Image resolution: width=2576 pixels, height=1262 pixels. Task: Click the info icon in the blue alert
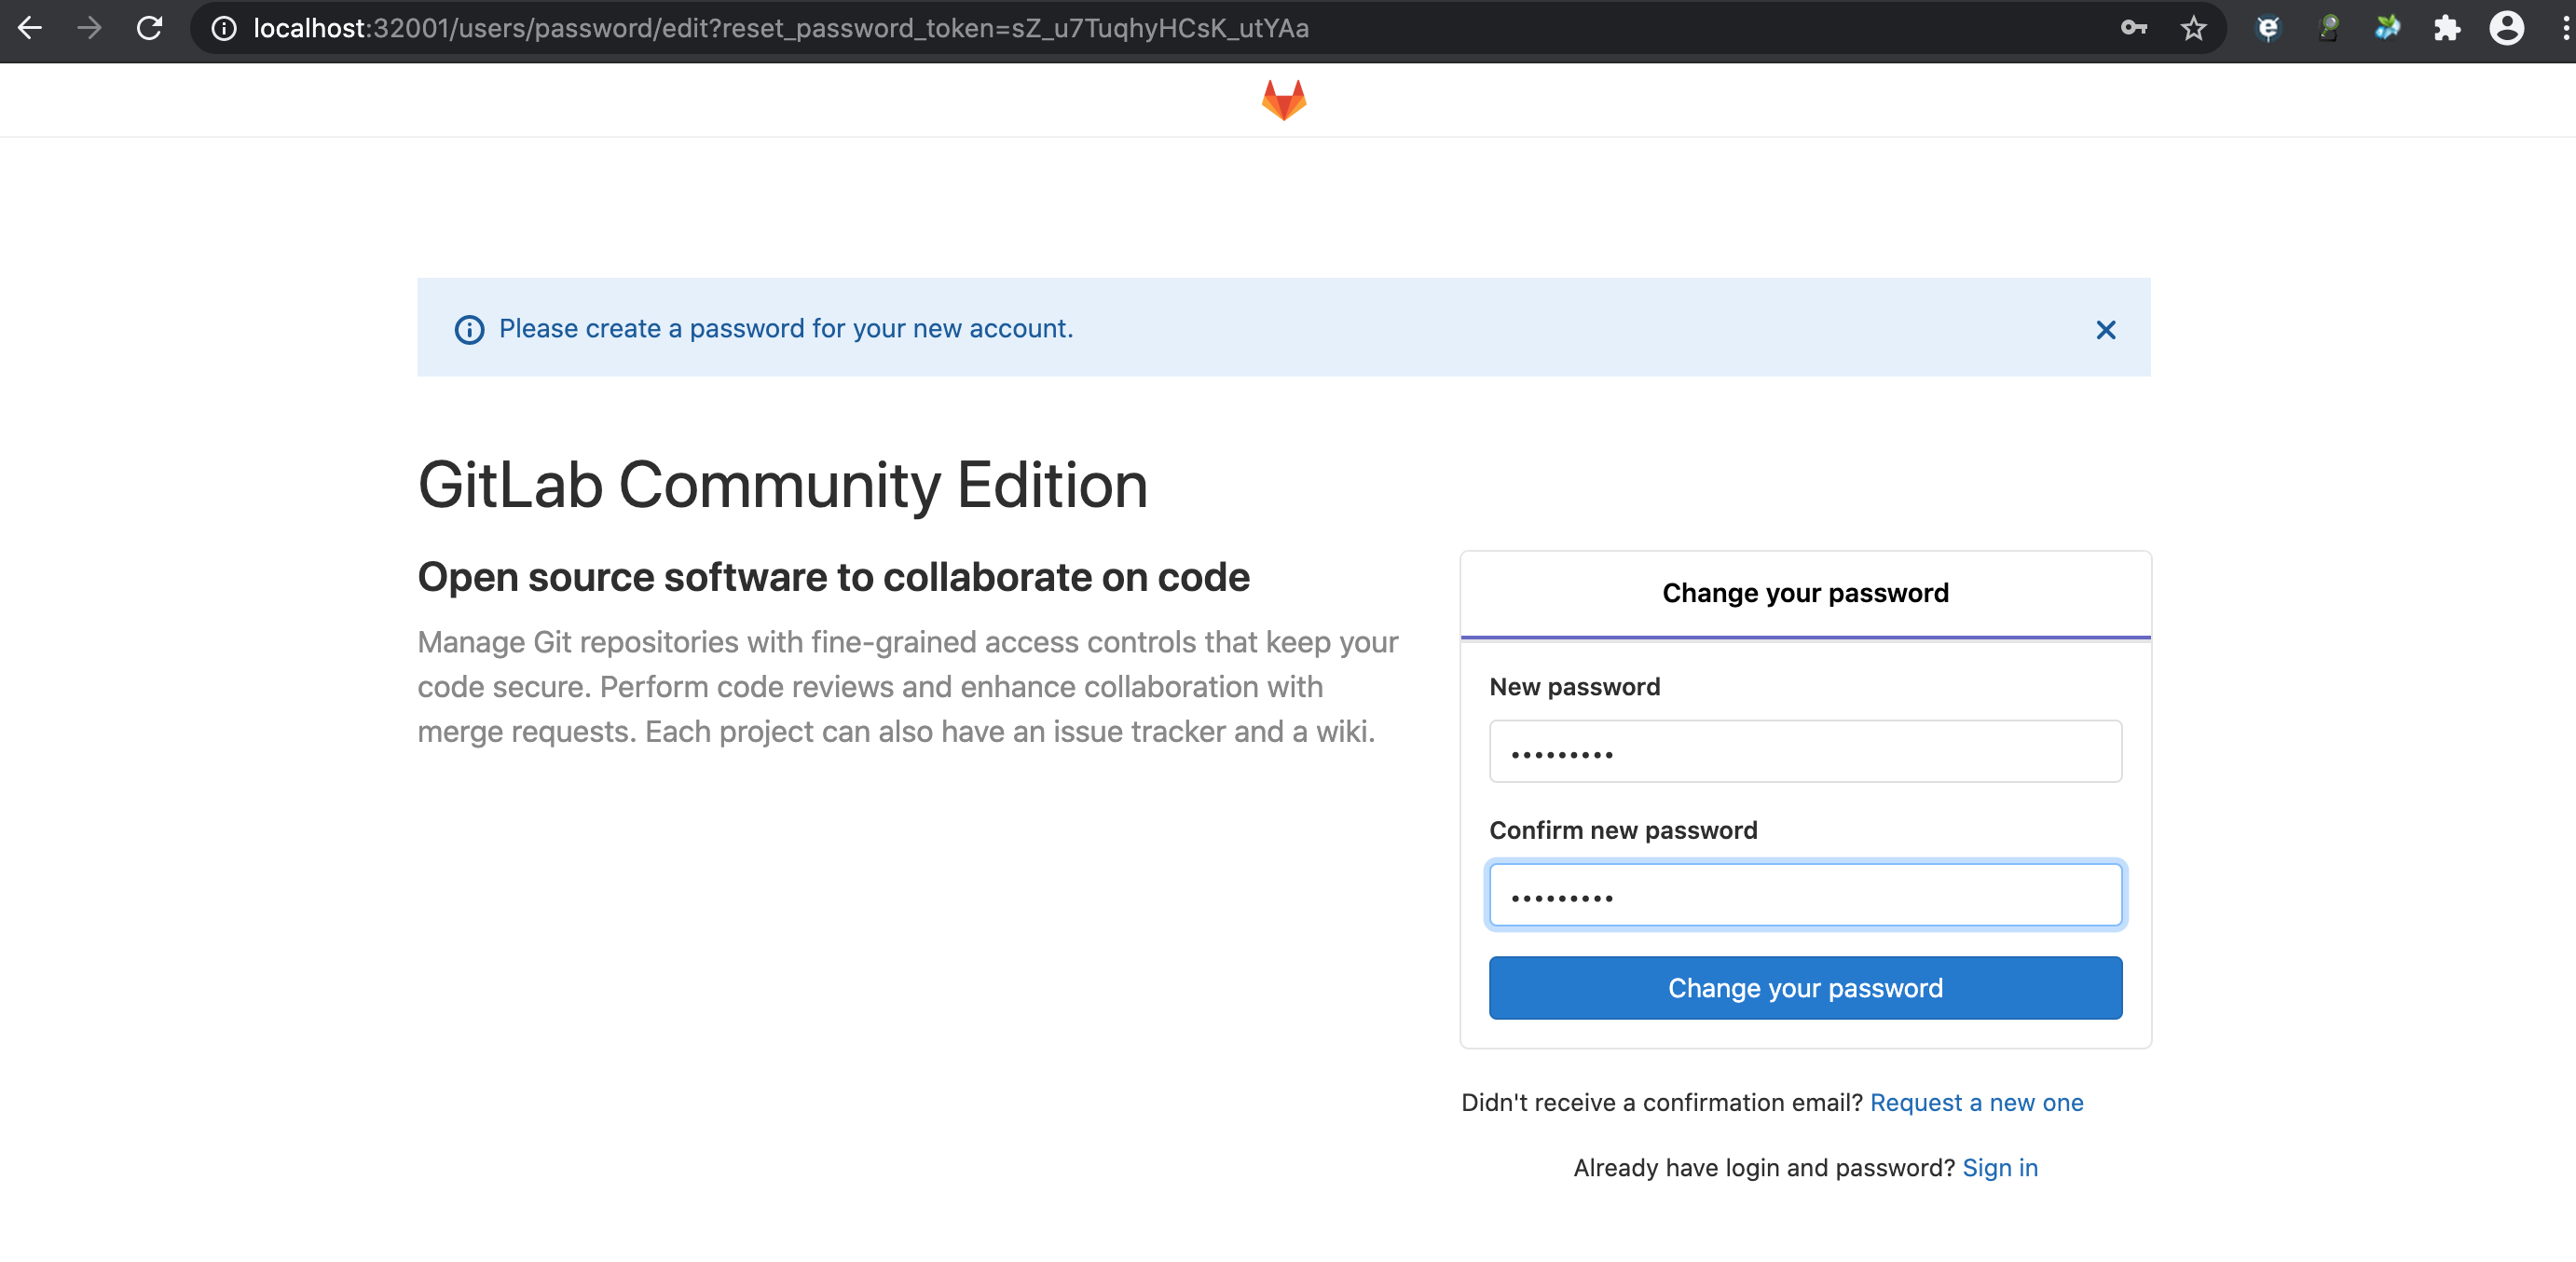tap(469, 329)
